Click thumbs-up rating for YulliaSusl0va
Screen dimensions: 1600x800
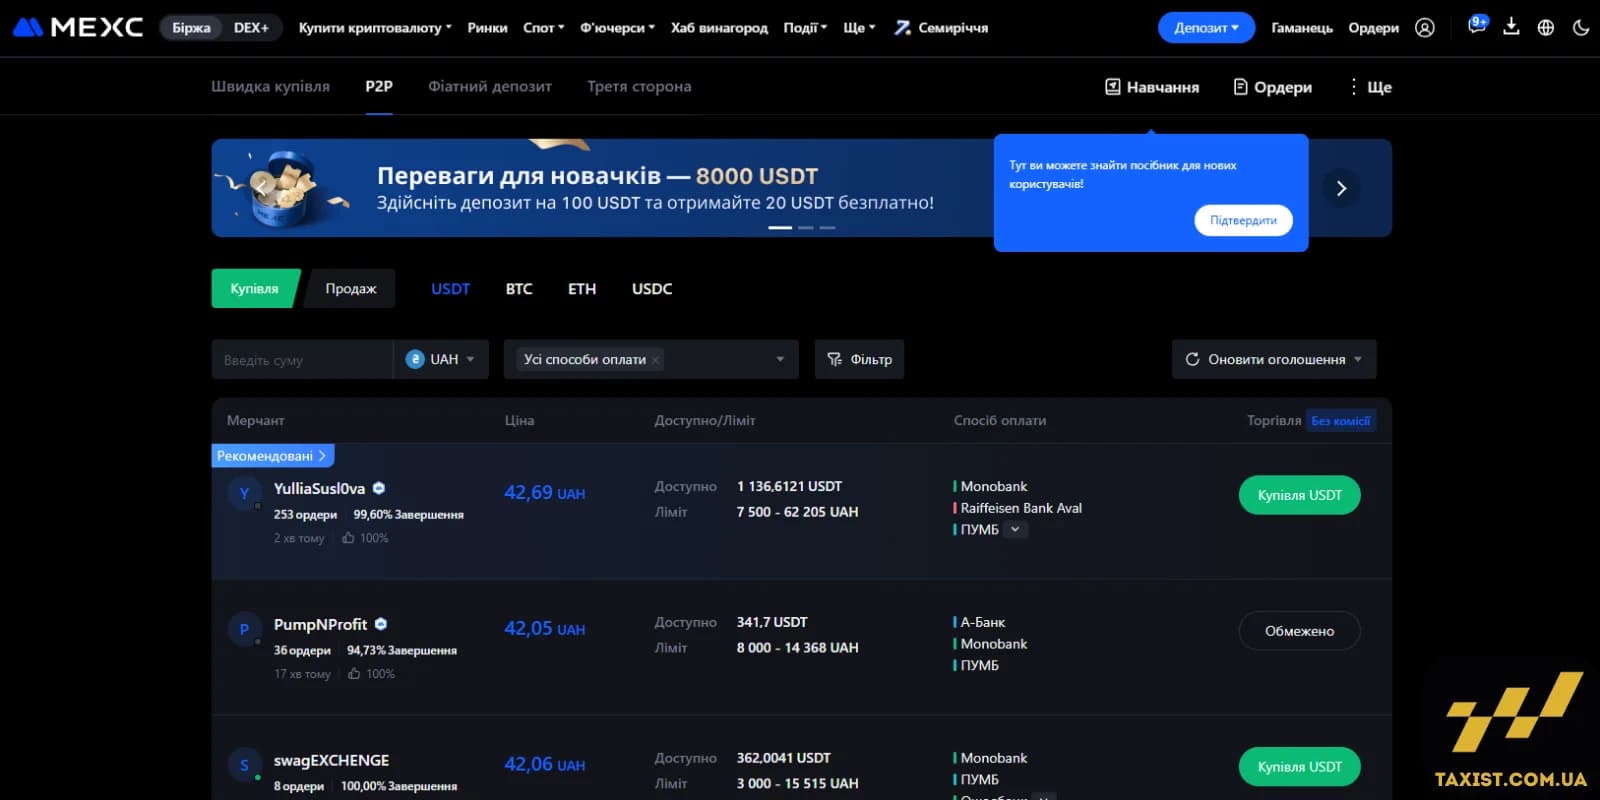[x=348, y=538]
